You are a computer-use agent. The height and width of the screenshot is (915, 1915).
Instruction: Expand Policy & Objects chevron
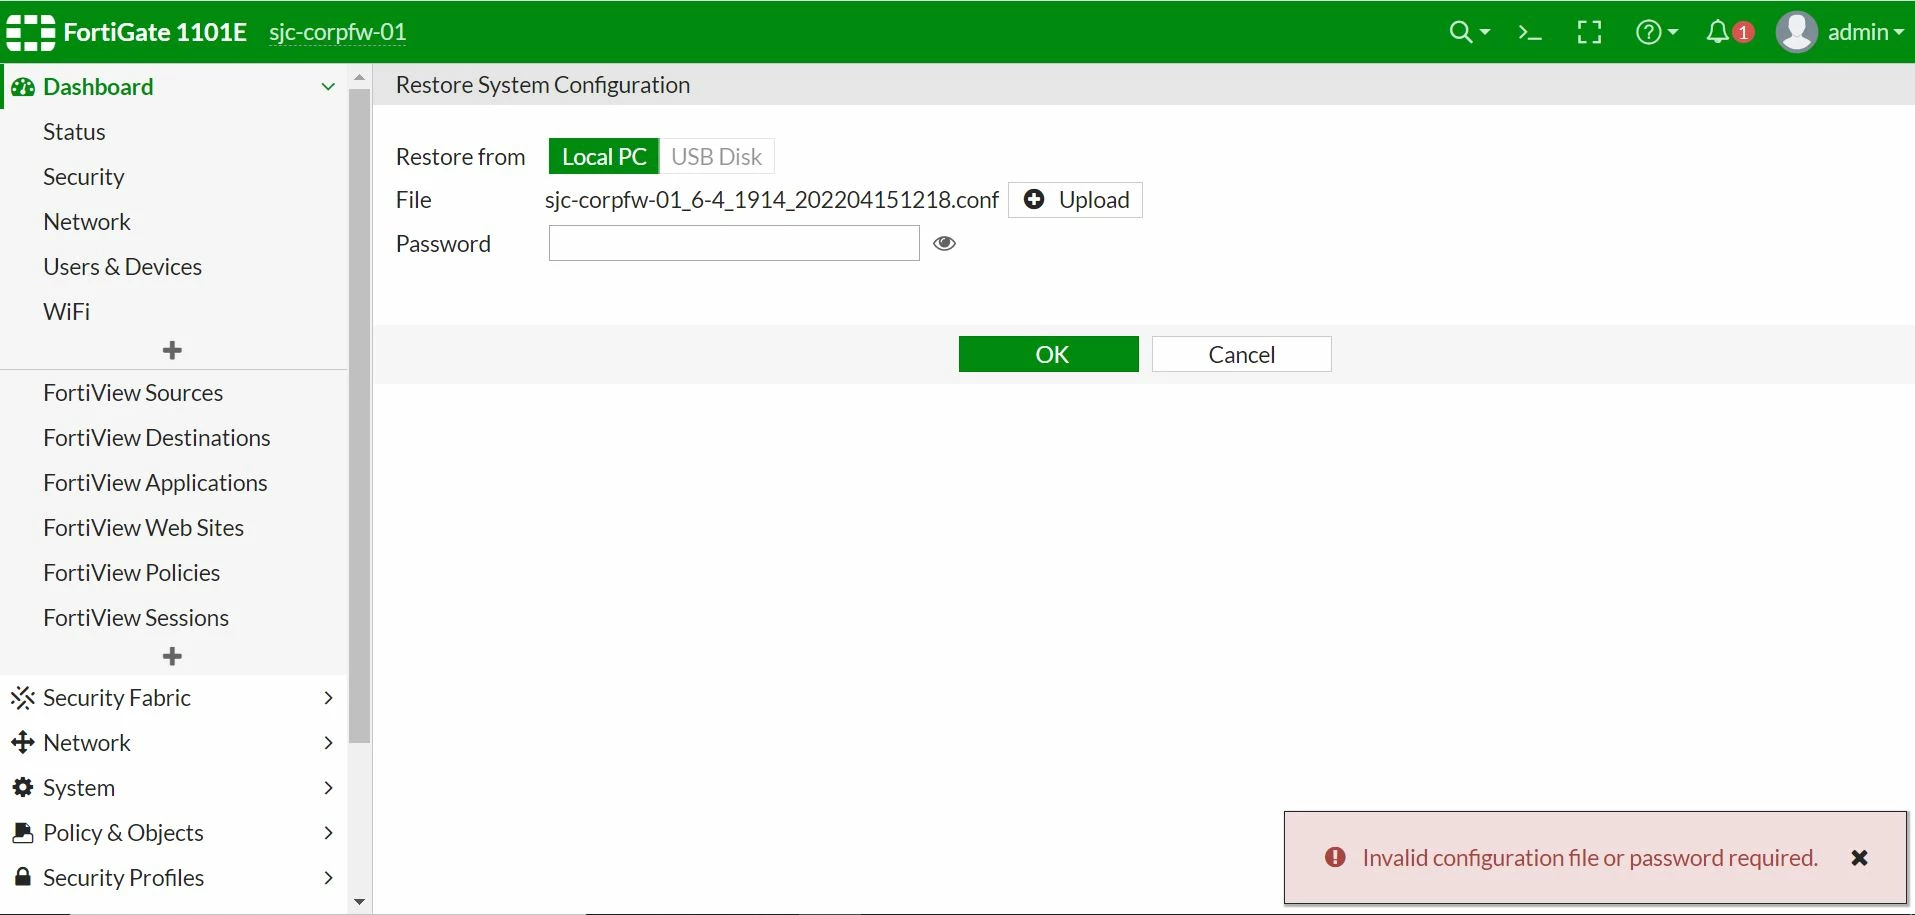pyautogui.click(x=328, y=832)
